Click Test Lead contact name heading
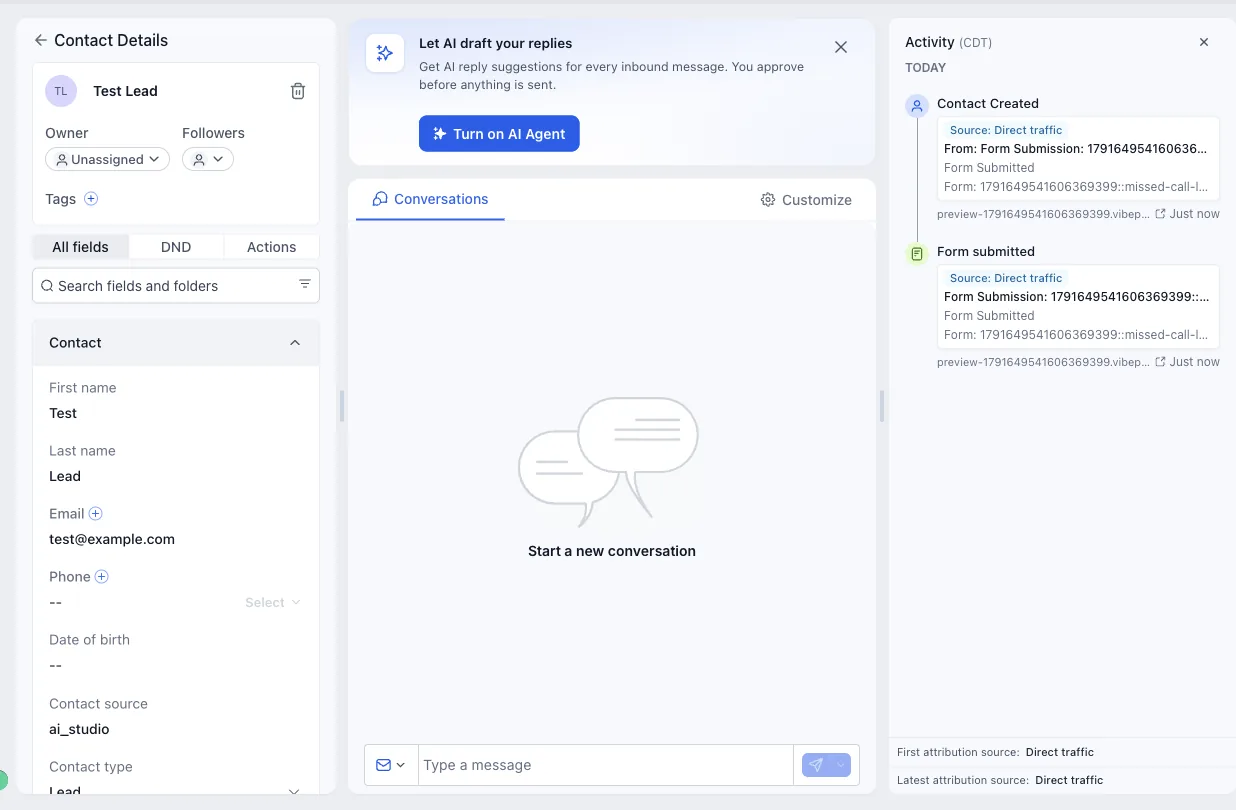This screenshot has height=810, width=1236. pos(125,91)
